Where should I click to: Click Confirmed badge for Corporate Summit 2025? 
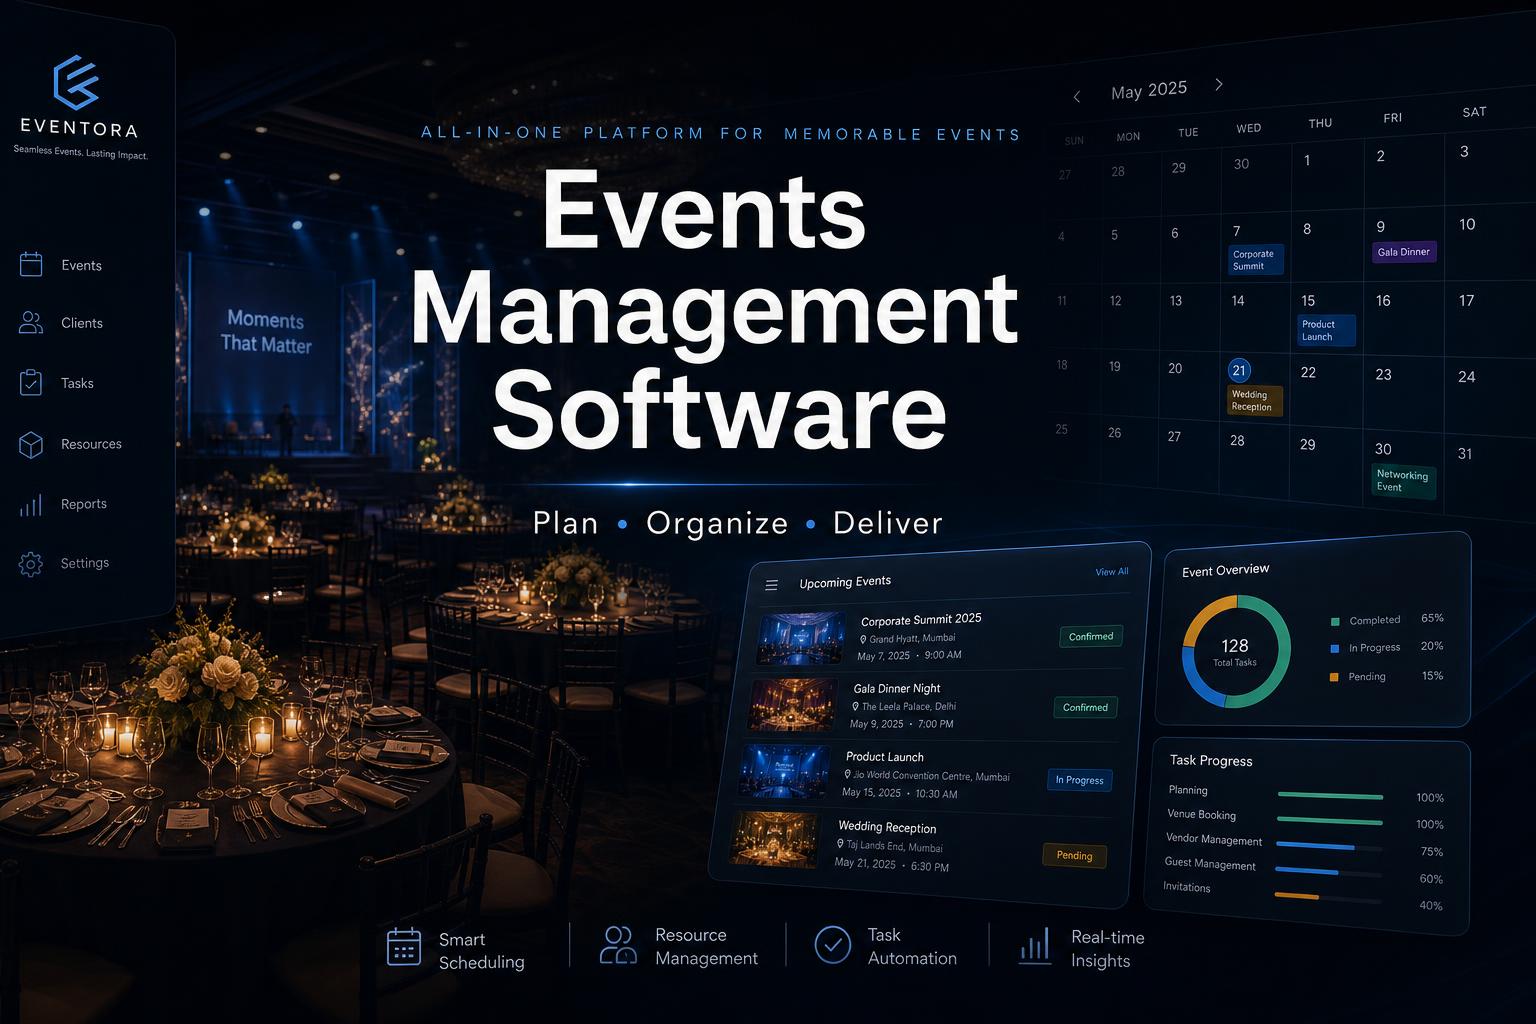(x=1091, y=636)
